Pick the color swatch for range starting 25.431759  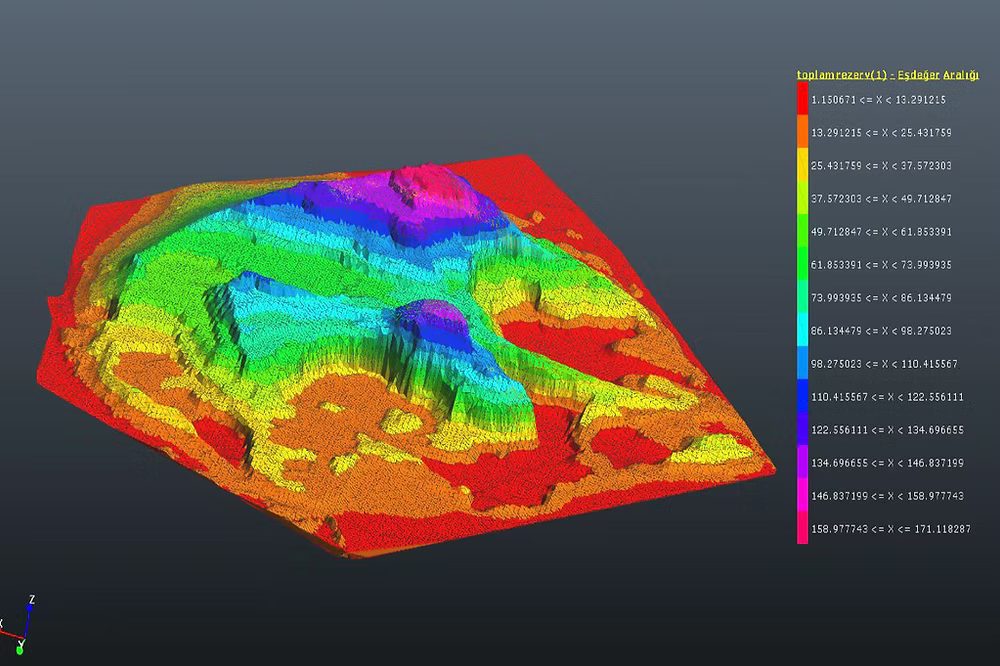[802, 165]
